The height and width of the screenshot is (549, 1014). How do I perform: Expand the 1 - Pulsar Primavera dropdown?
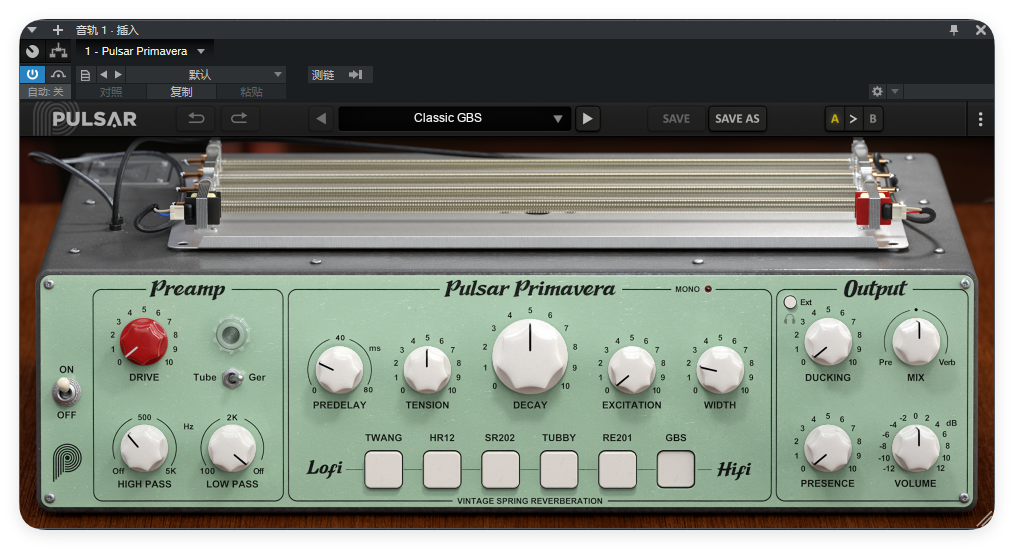pos(201,51)
